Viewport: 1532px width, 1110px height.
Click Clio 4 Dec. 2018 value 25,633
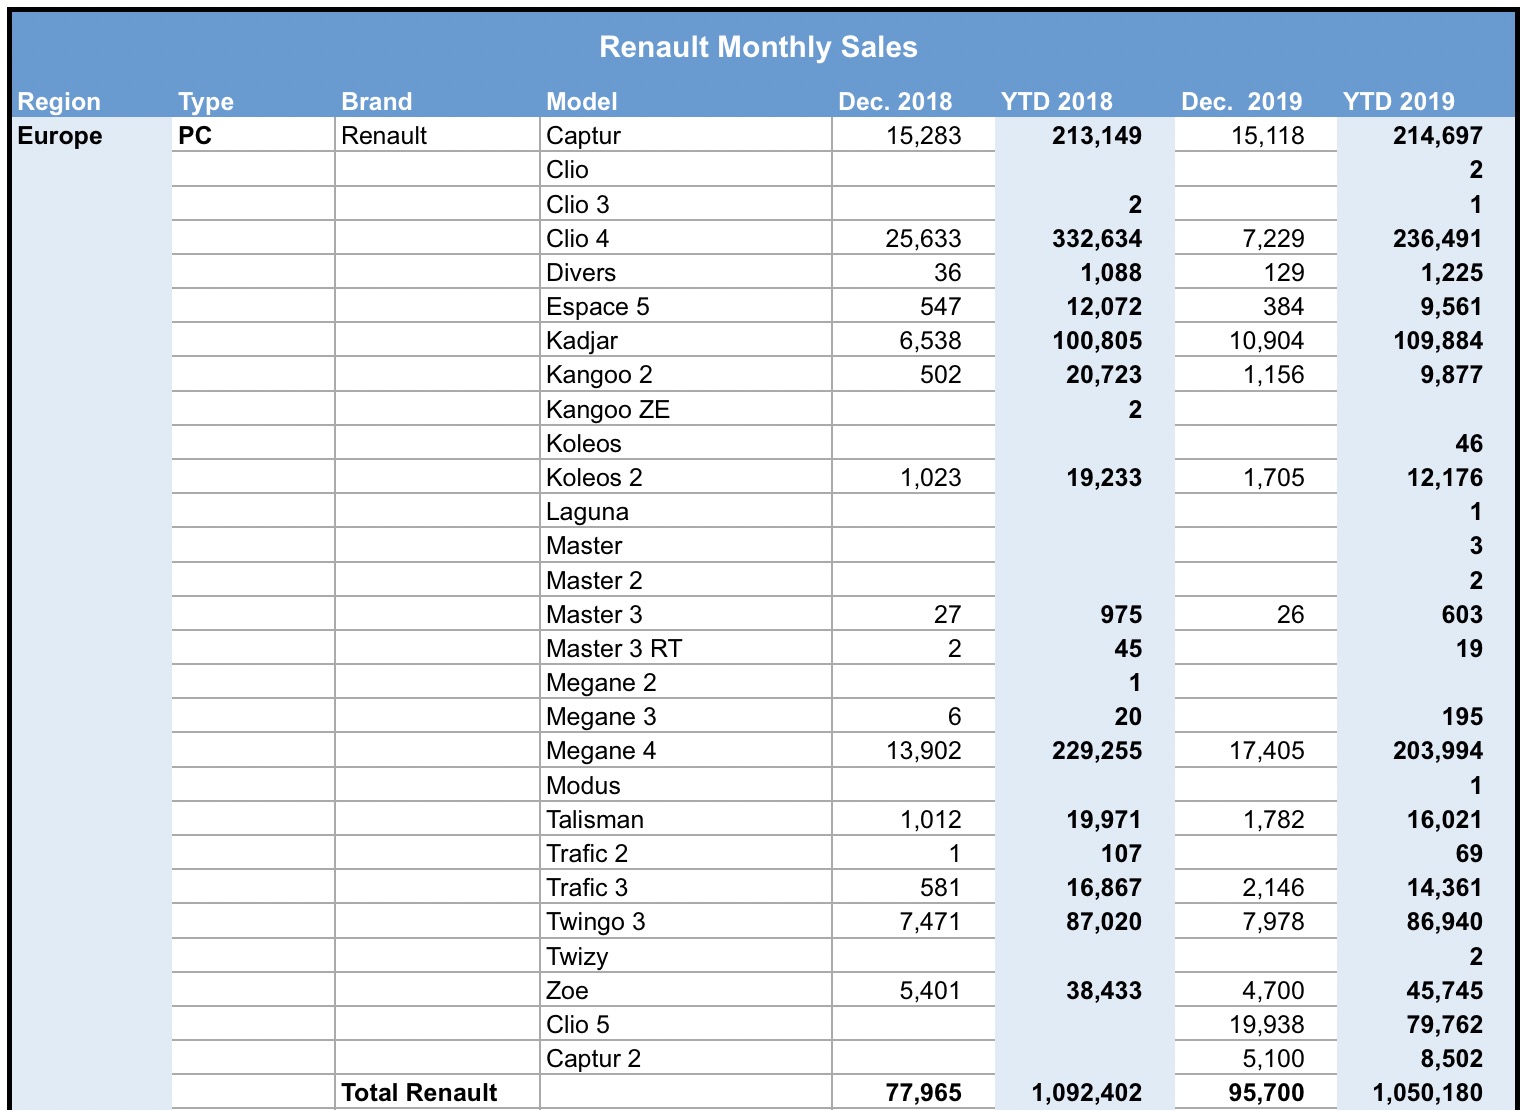pos(923,238)
